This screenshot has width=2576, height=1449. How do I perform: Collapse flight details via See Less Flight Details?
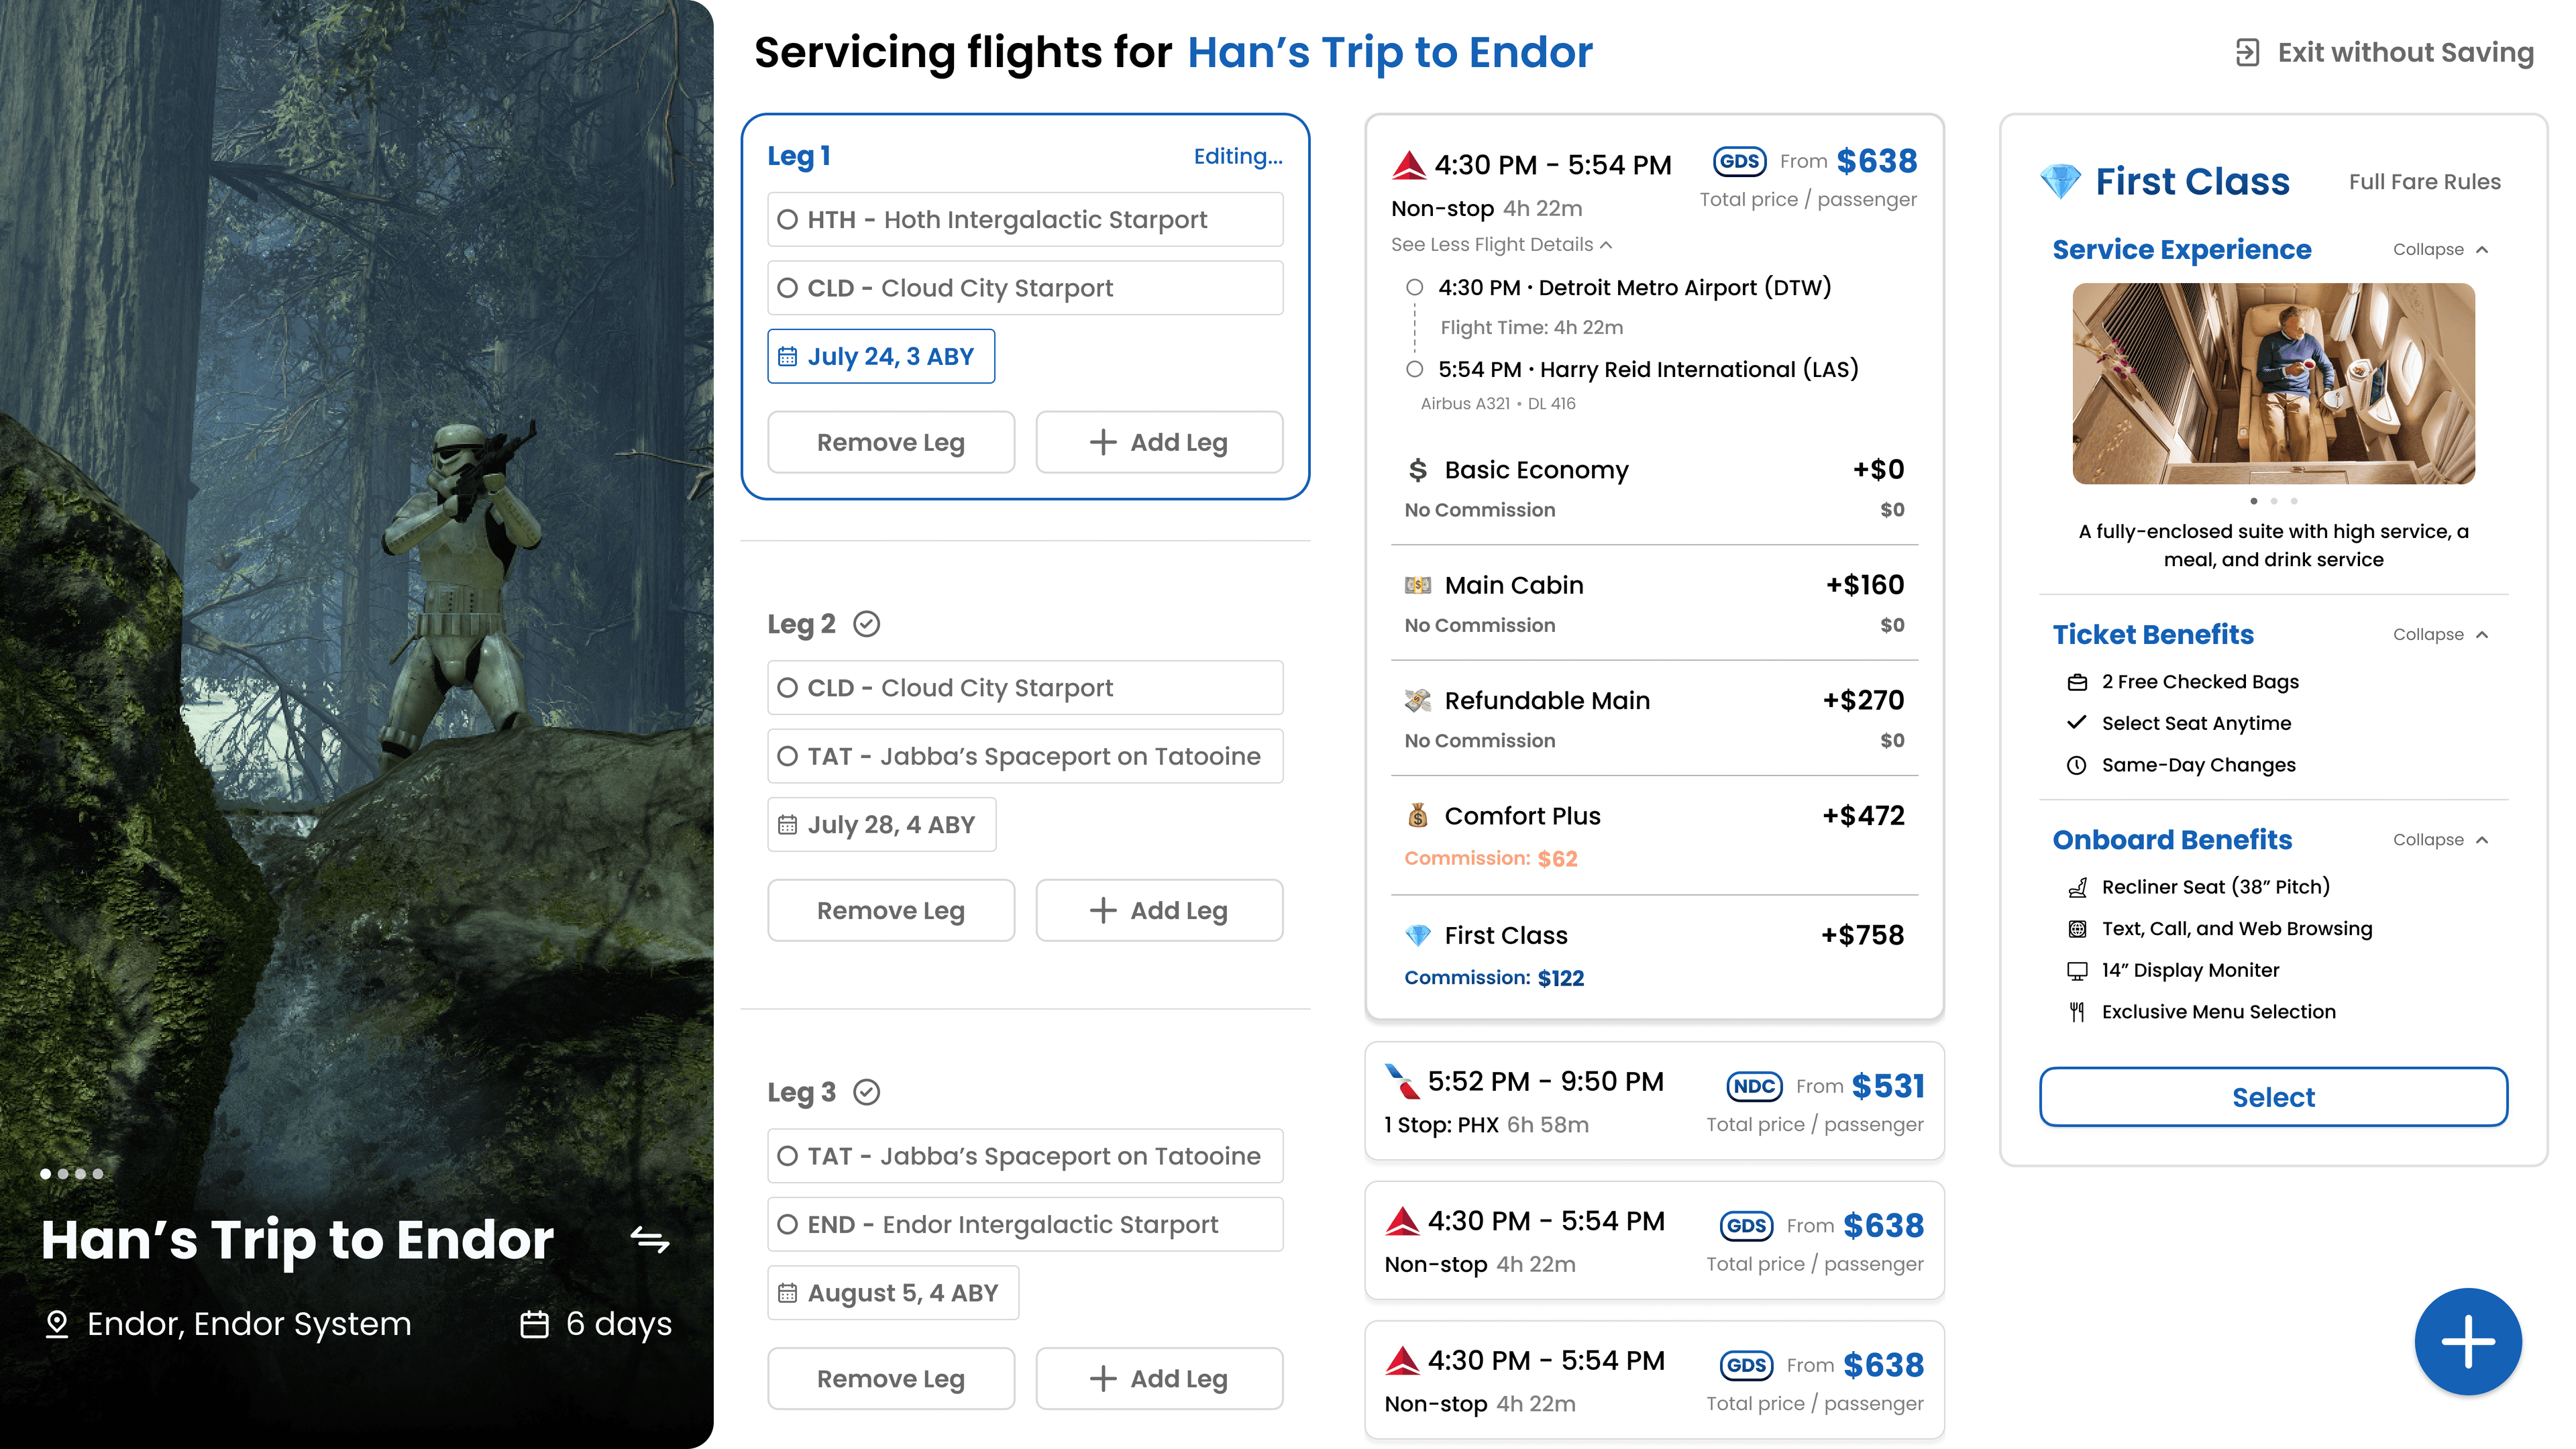click(1500, 244)
